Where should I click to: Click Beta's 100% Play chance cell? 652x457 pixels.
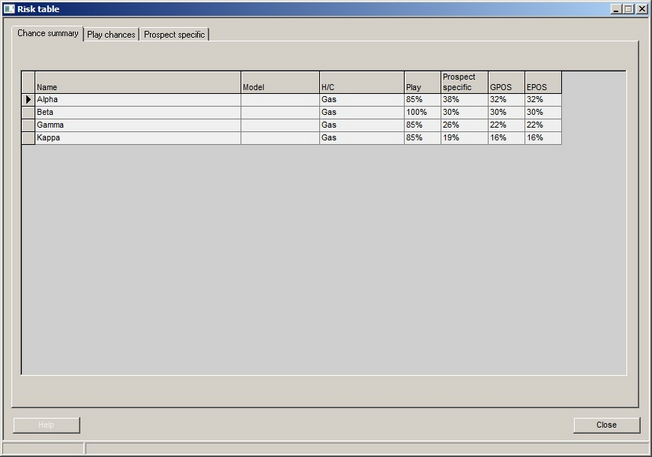(x=421, y=113)
